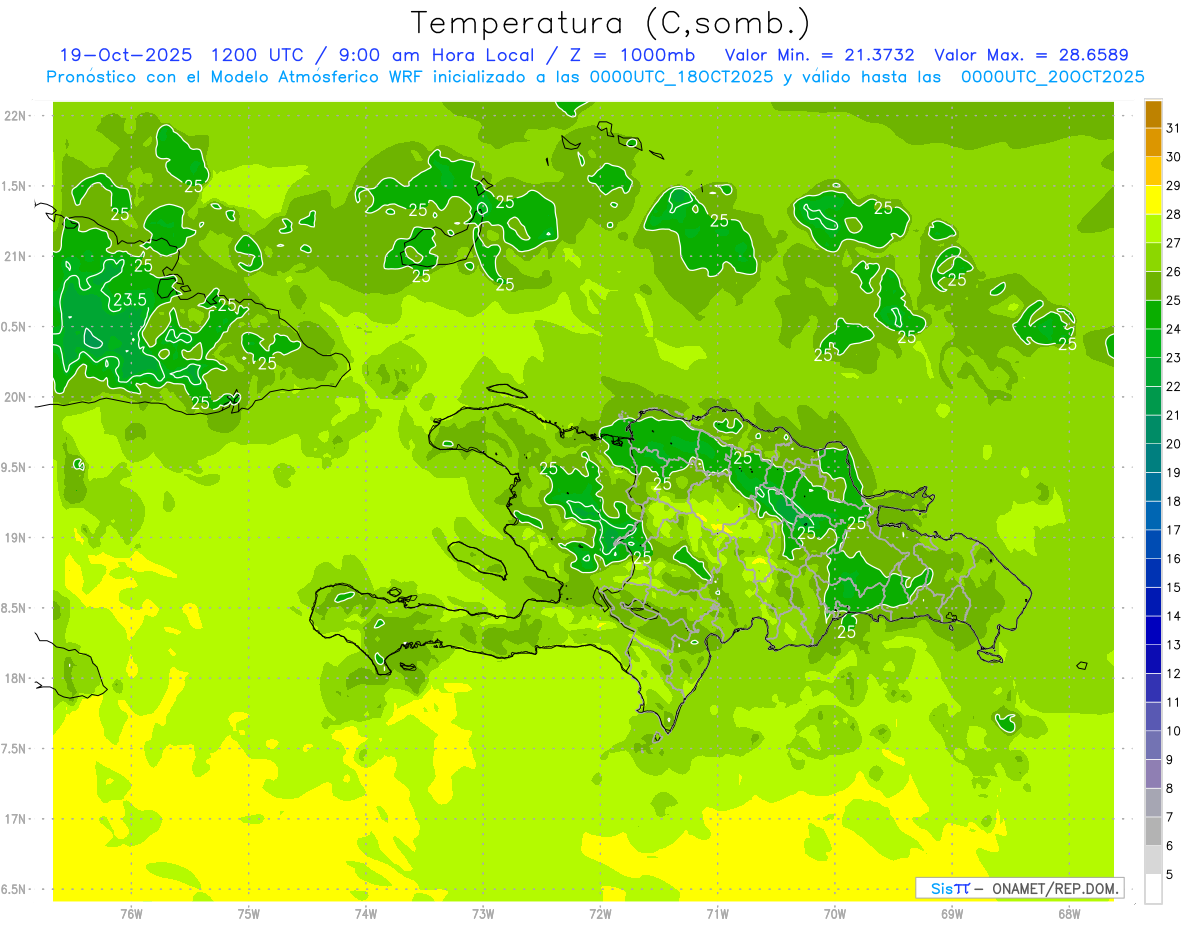Click the "7.5N" latitude axis label
The width and height of the screenshot is (1200, 927).
tap(14, 749)
